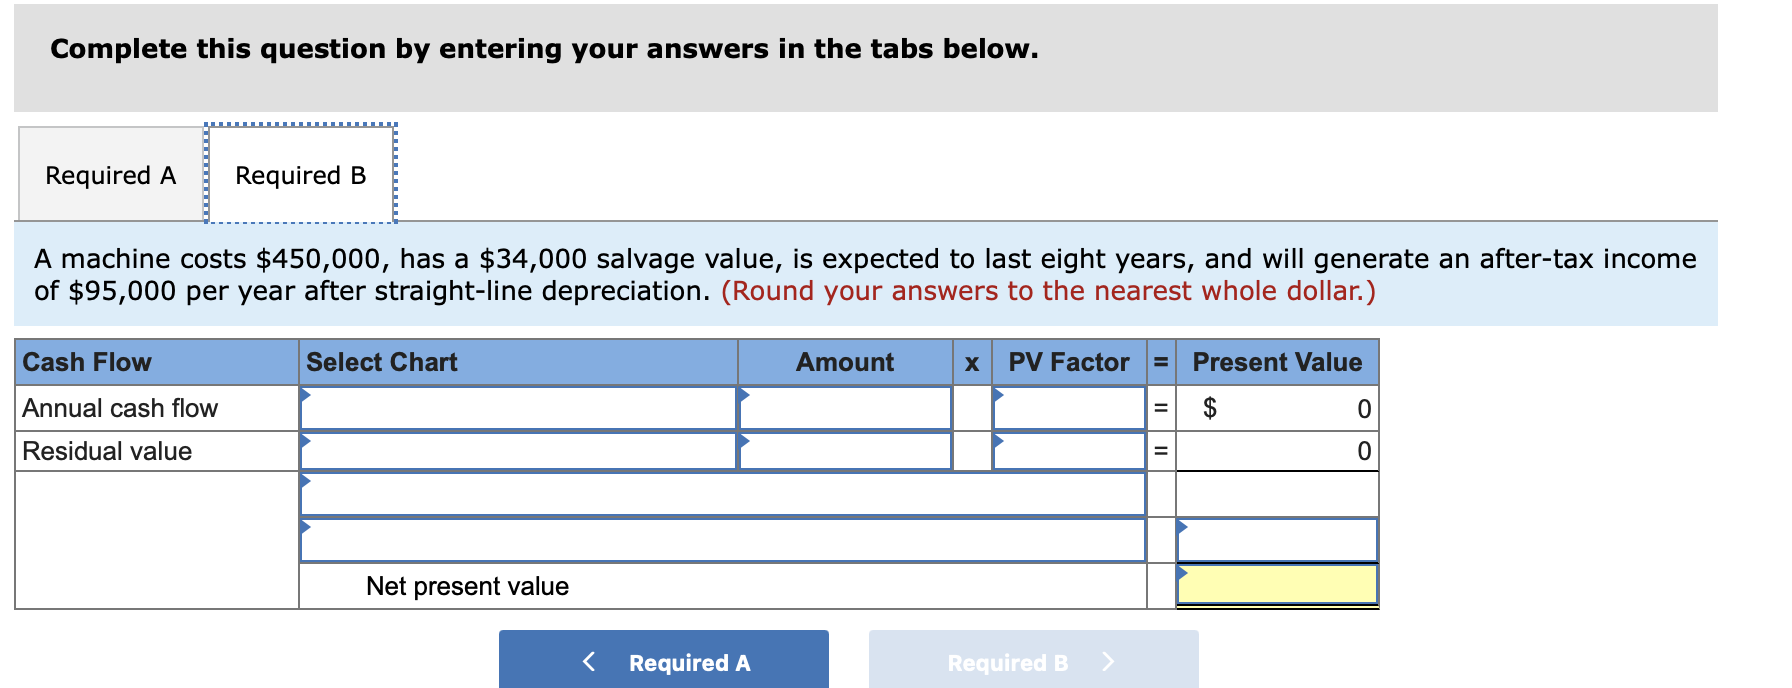Switch to the Required A tab

[109, 174]
